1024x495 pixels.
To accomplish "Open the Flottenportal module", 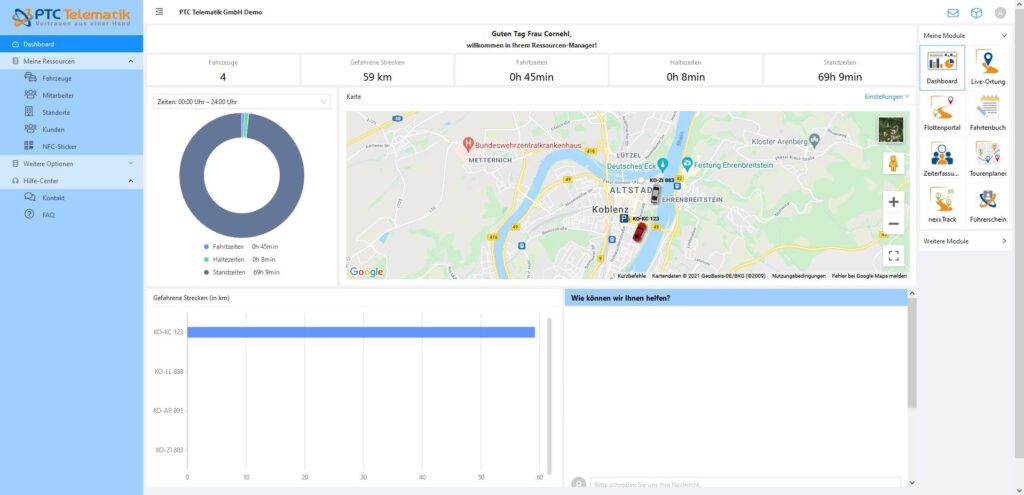I will (942, 112).
